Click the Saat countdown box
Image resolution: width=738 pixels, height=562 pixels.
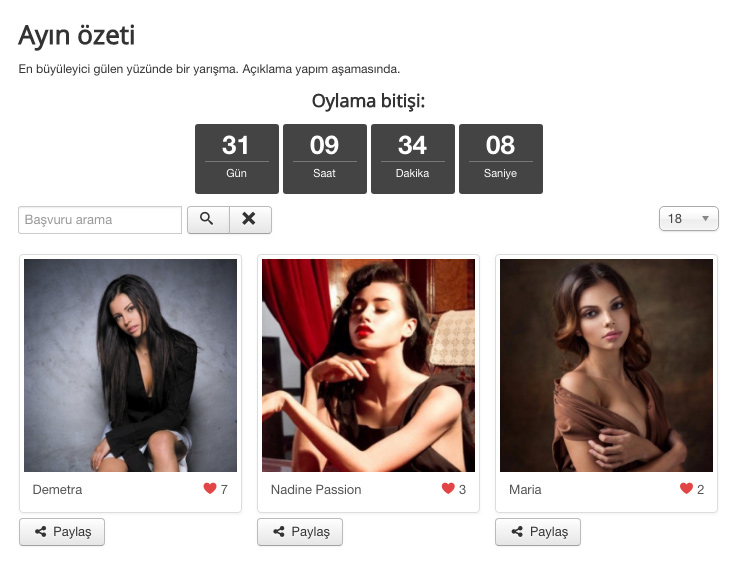click(x=324, y=158)
